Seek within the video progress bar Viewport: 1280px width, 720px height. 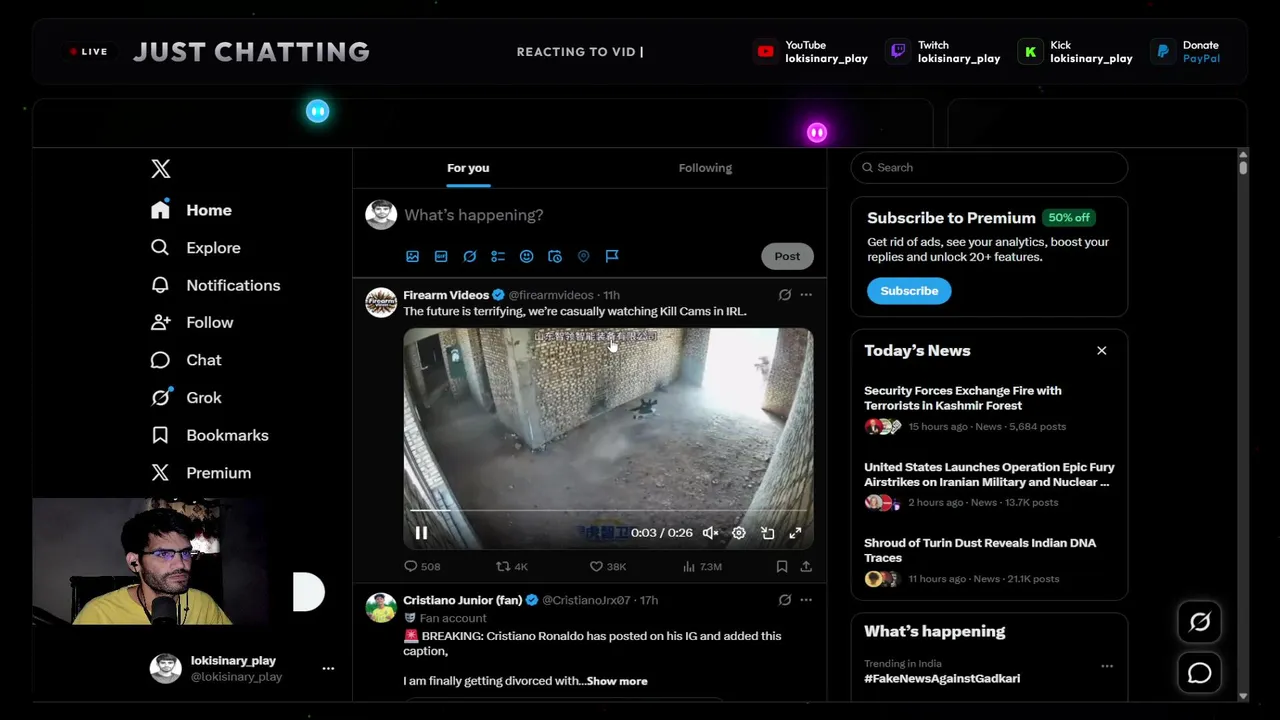tap(608, 511)
